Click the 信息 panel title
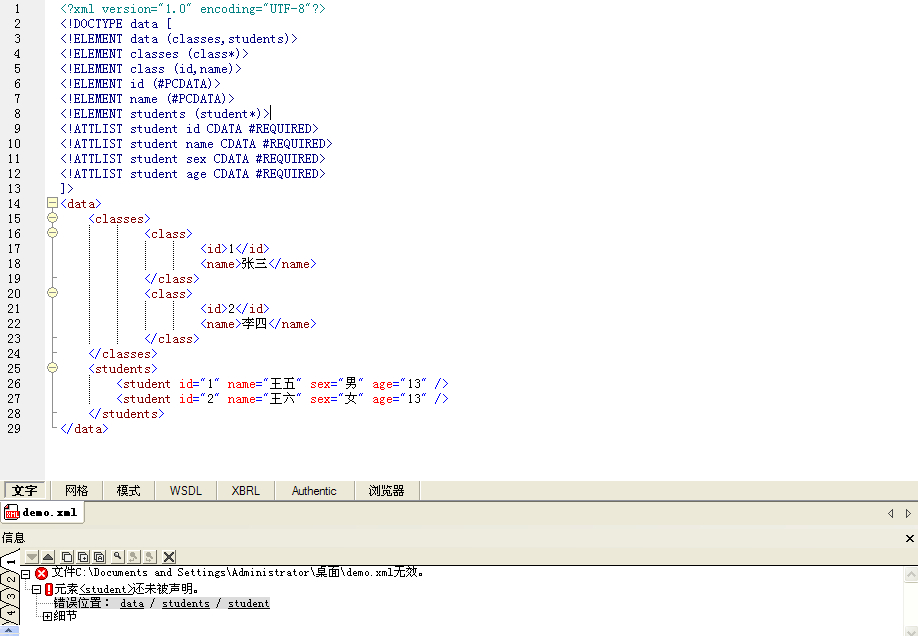The height and width of the screenshot is (636, 918). (x=13, y=538)
